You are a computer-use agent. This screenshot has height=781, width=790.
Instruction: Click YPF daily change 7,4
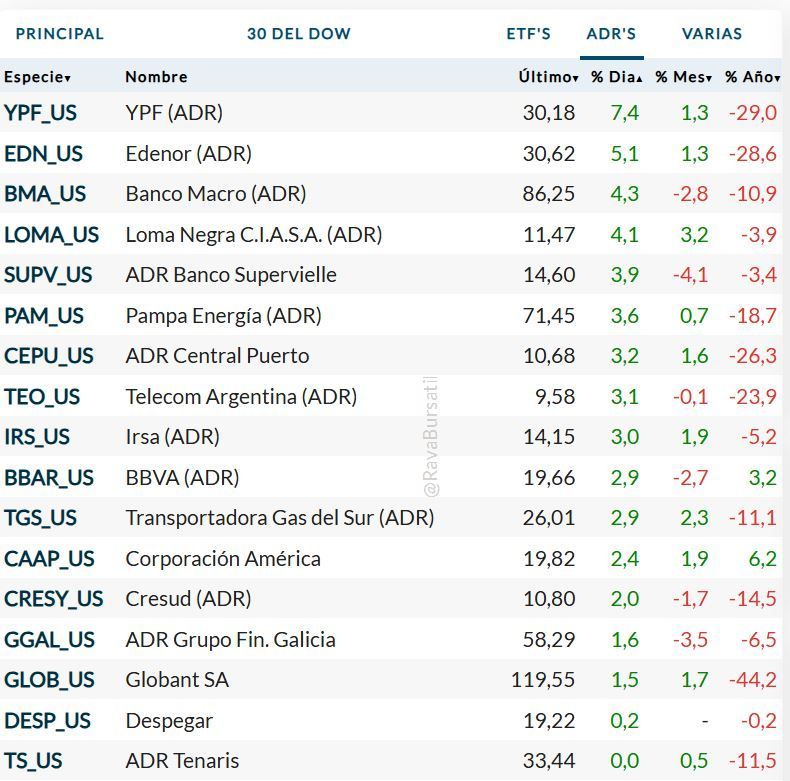pyautogui.click(x=625, y=113)
